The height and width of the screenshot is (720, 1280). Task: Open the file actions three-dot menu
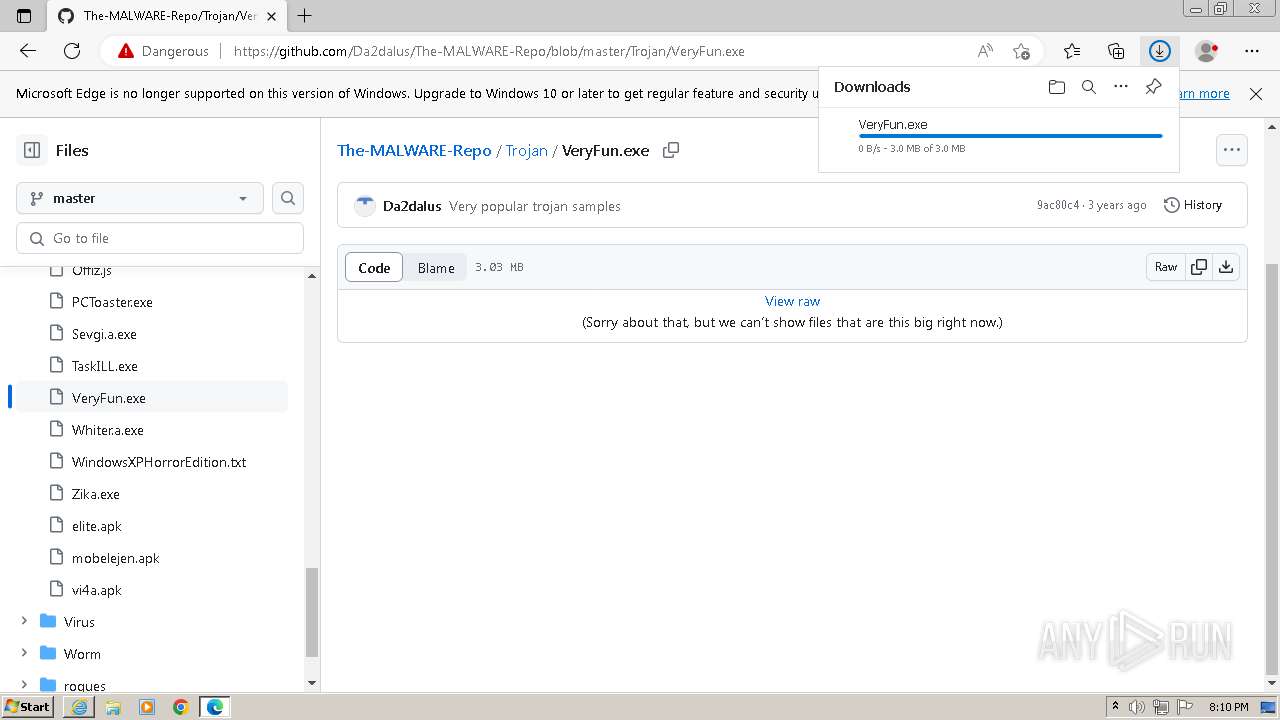click(x=1232, y=150)
